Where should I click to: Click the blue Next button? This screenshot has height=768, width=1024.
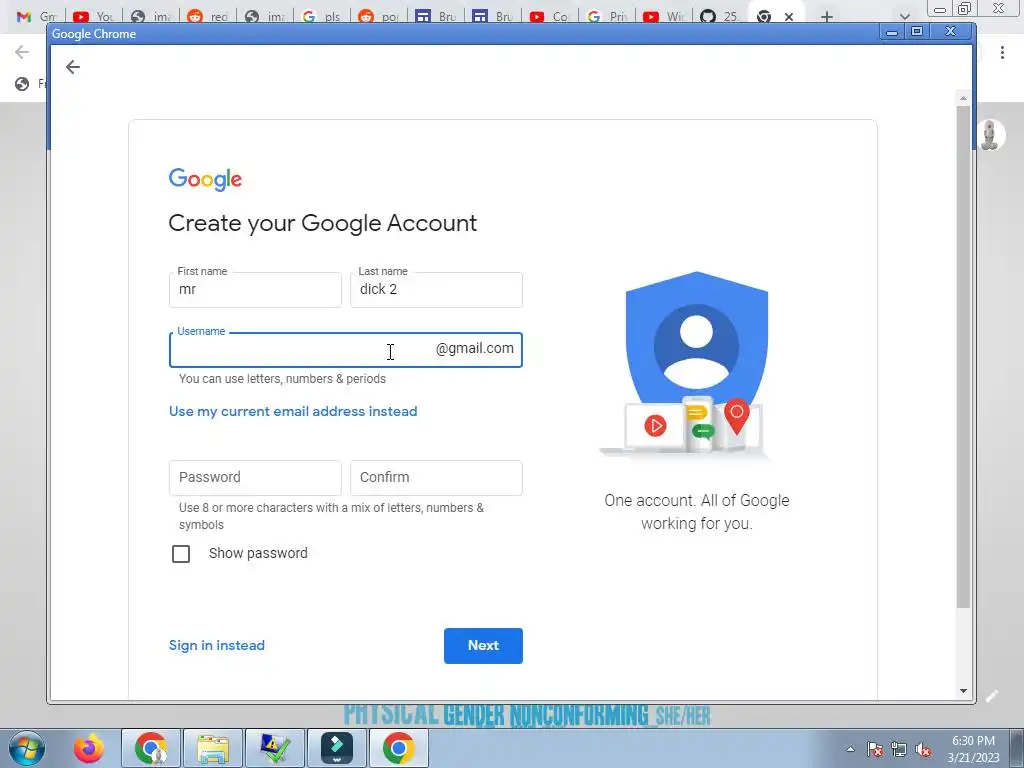coord(483,646)
